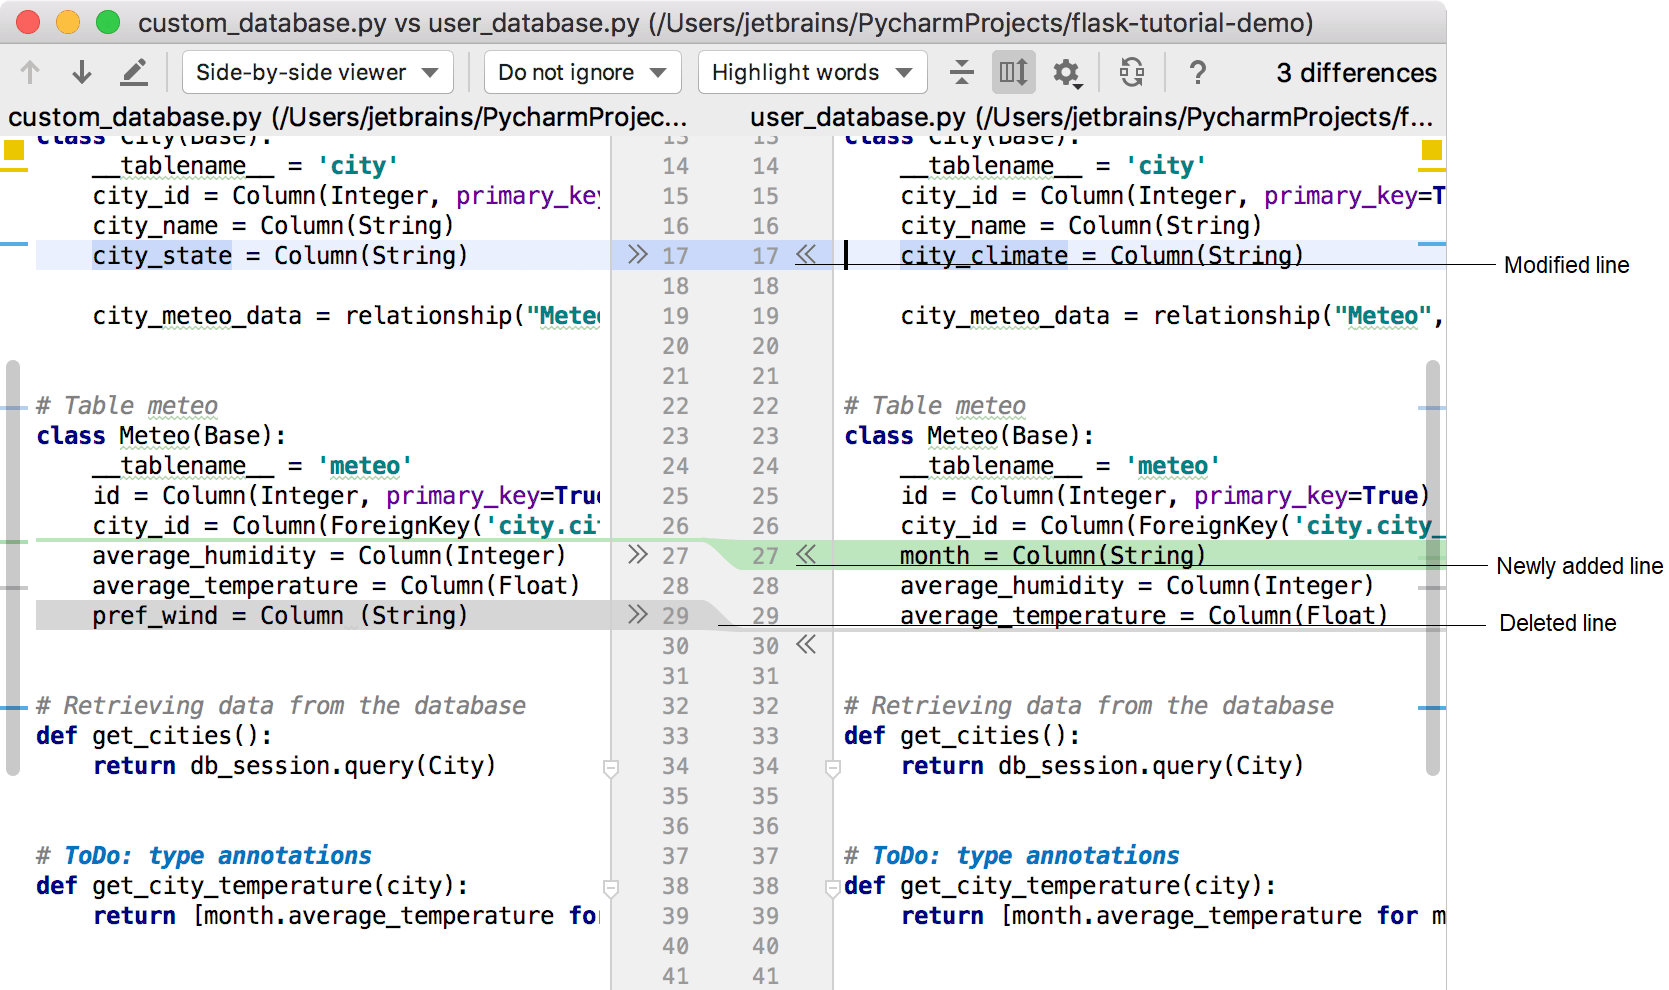Toggle the fold marker near get_city_temperature
The width and height of the screenshot is (1669, 990).
(611, 888)
